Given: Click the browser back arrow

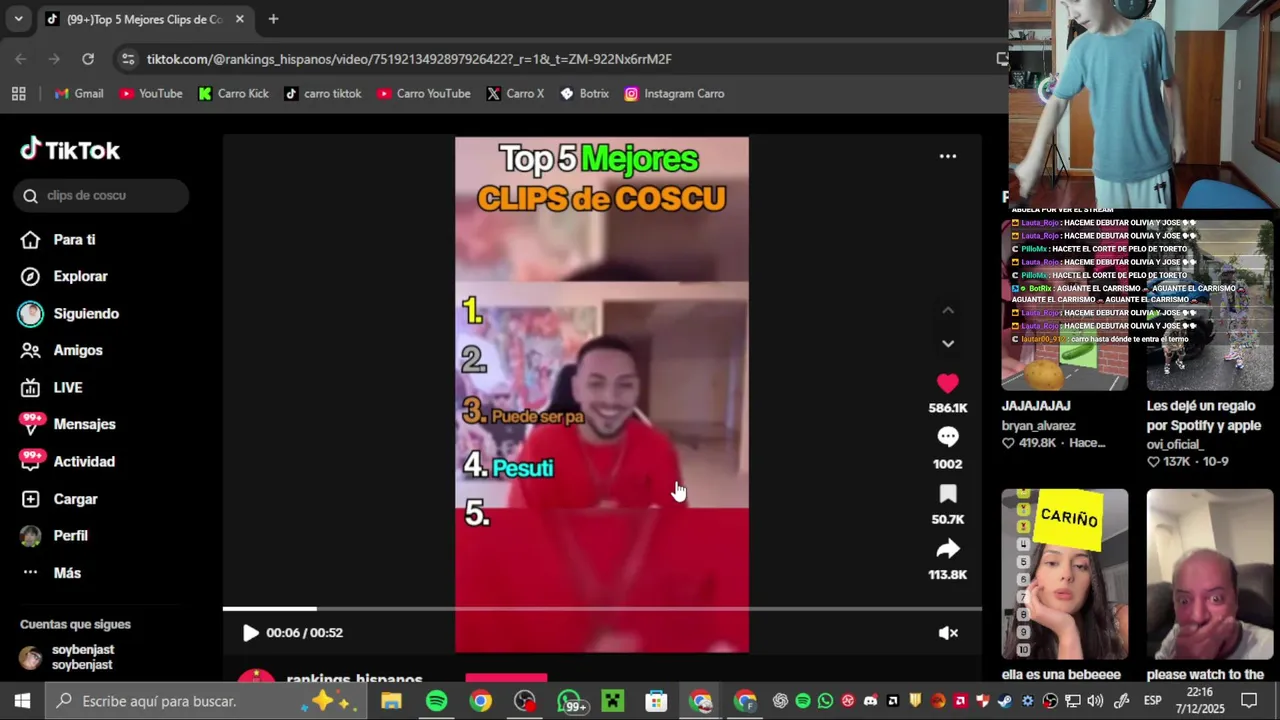Looking at the screenshot, I should pyautogui.click(x=21, y=59).
